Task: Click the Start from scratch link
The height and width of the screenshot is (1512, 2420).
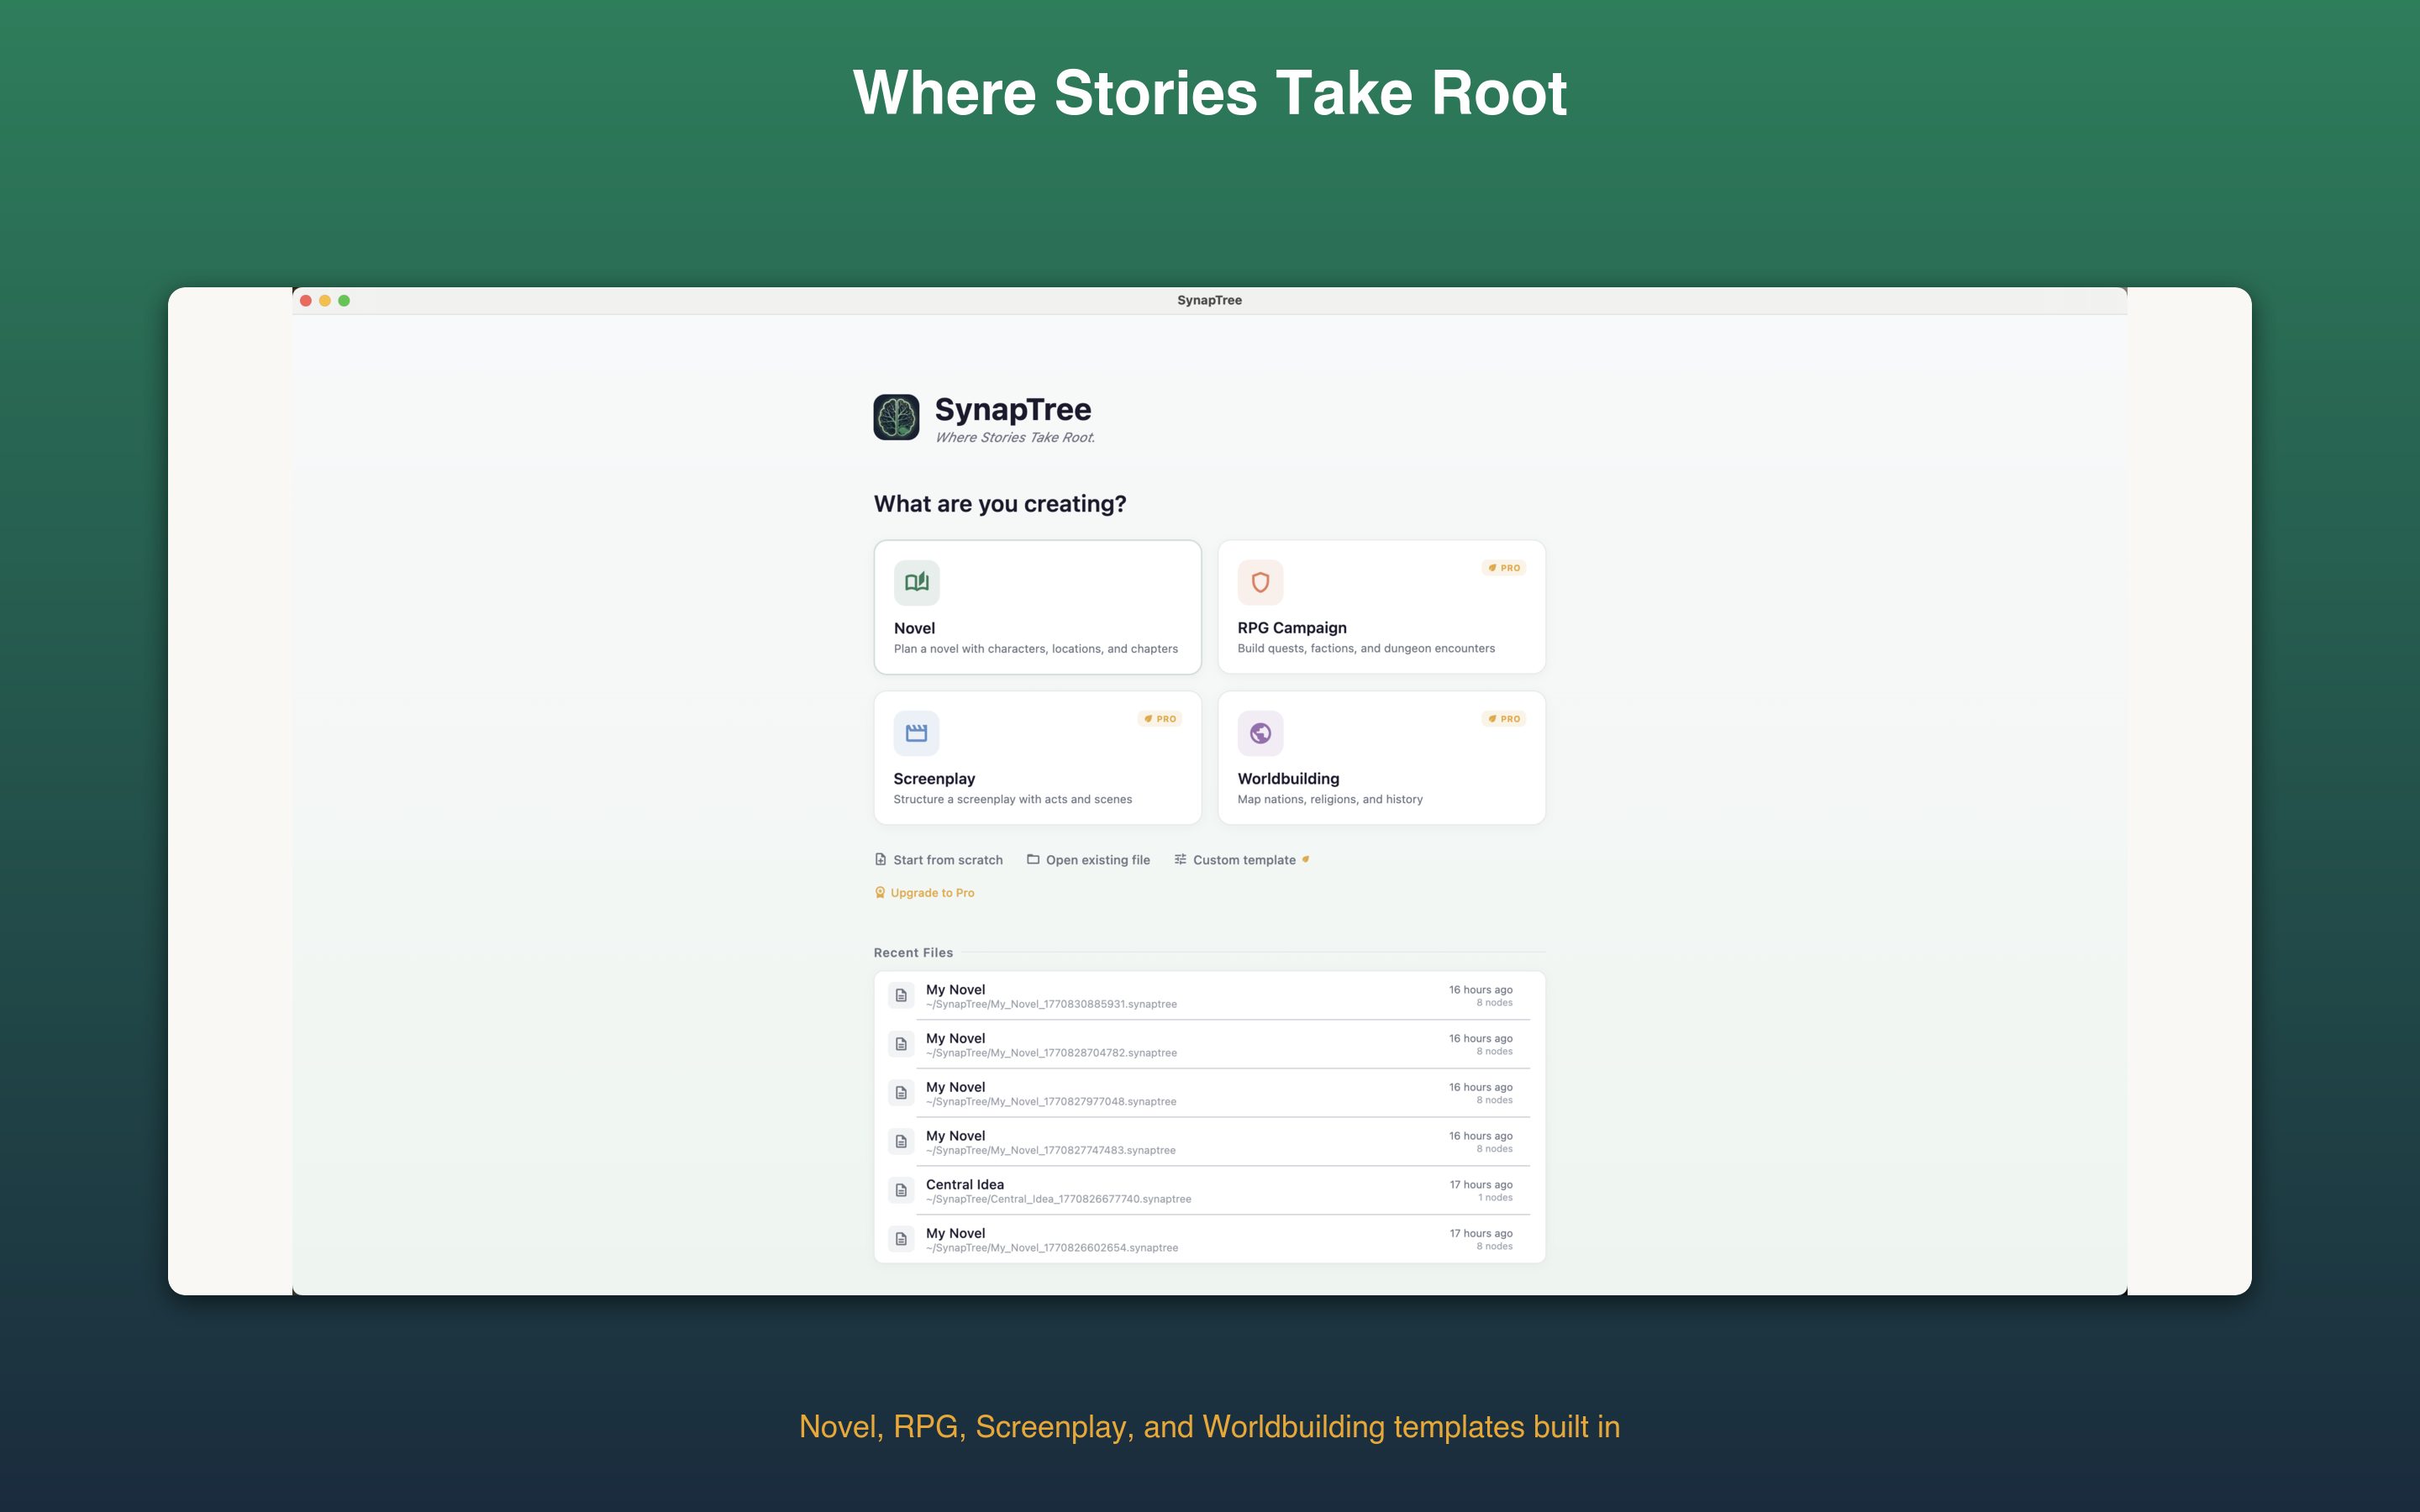Action: [947, 860]
